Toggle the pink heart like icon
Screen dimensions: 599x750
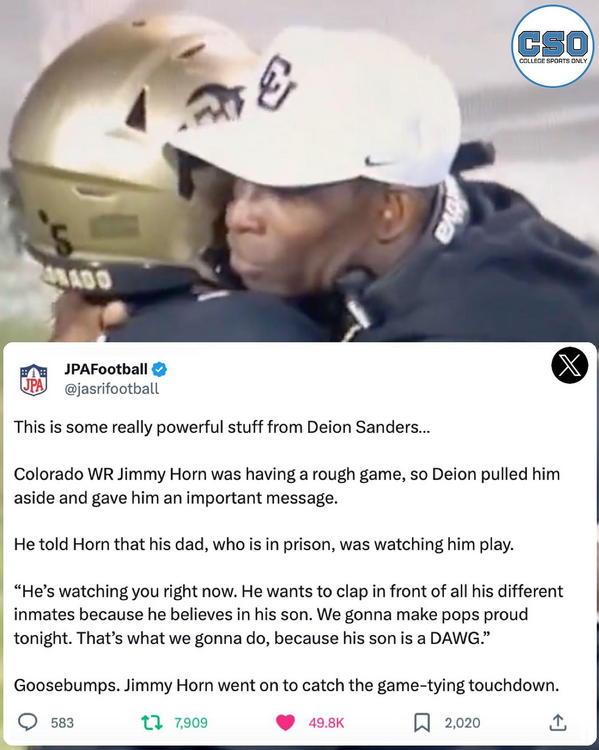[286, 722]
